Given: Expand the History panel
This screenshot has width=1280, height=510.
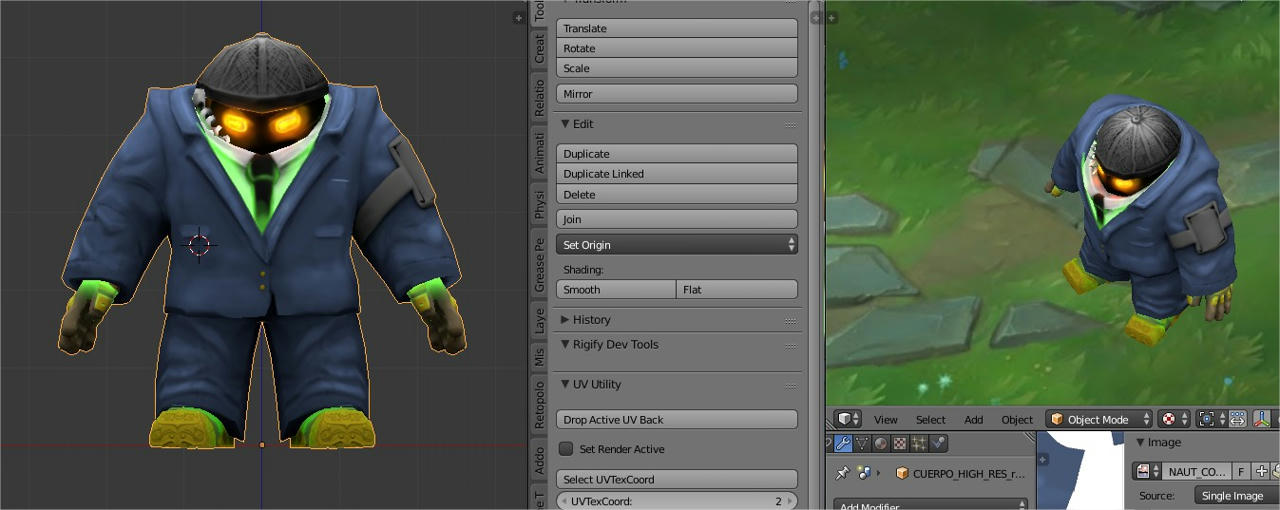Looking at the screenshot, I should (x=565, y=320).
